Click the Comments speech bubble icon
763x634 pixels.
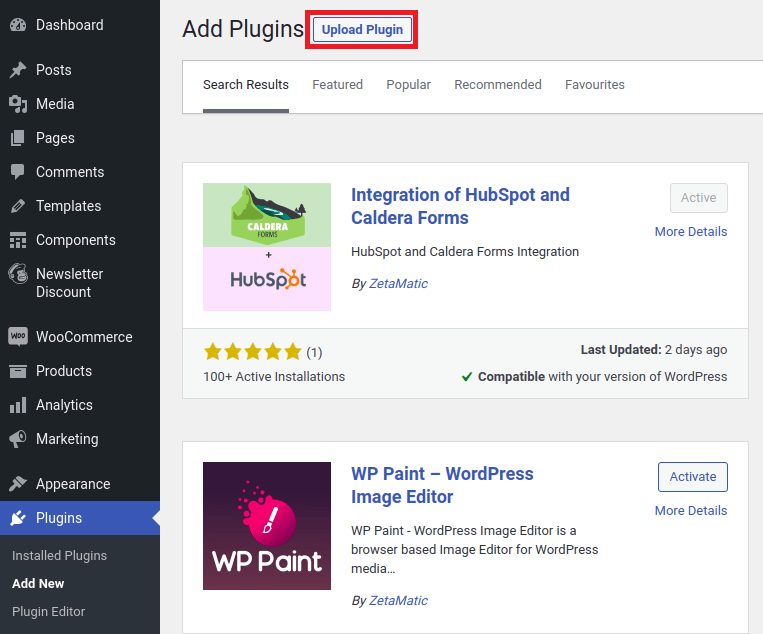tap(18, 172)
